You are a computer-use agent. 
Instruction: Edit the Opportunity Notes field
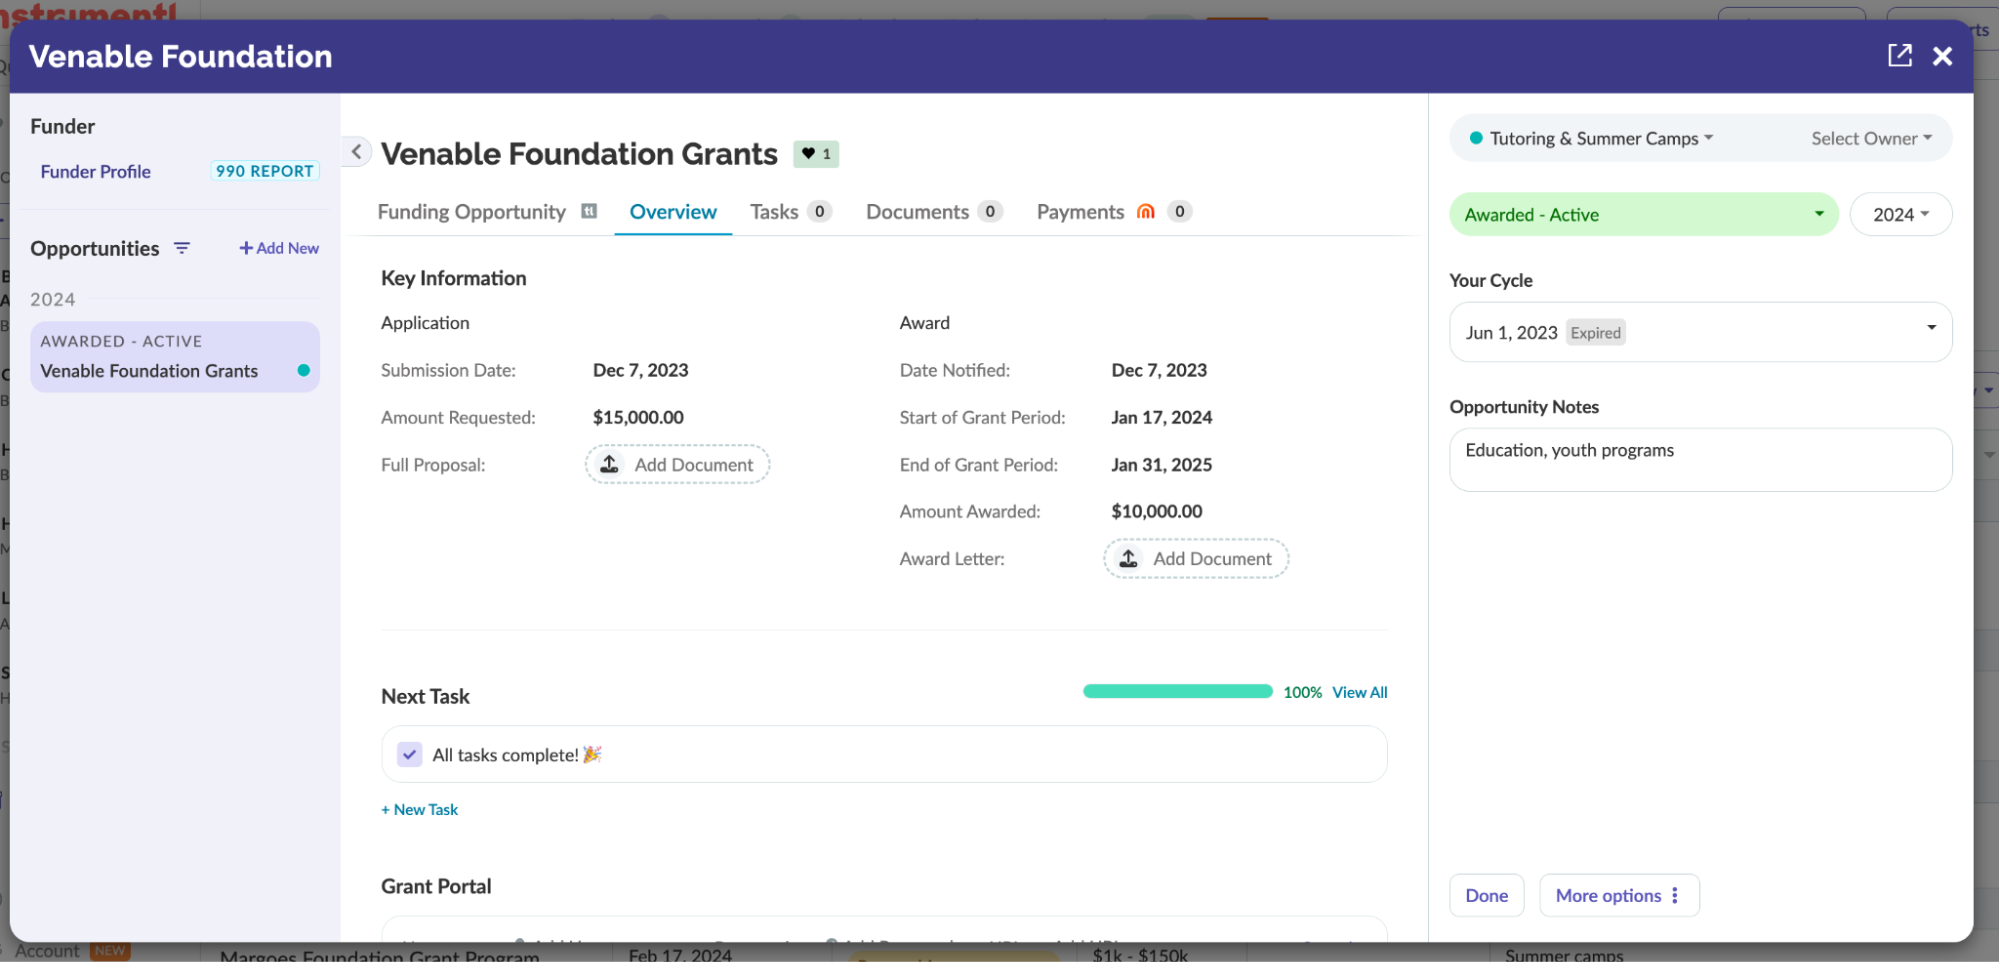click(x=1700, y=460)
